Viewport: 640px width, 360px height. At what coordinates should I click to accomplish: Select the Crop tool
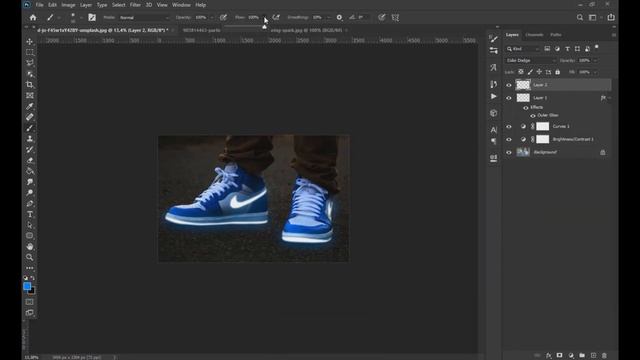pos(30,84)
